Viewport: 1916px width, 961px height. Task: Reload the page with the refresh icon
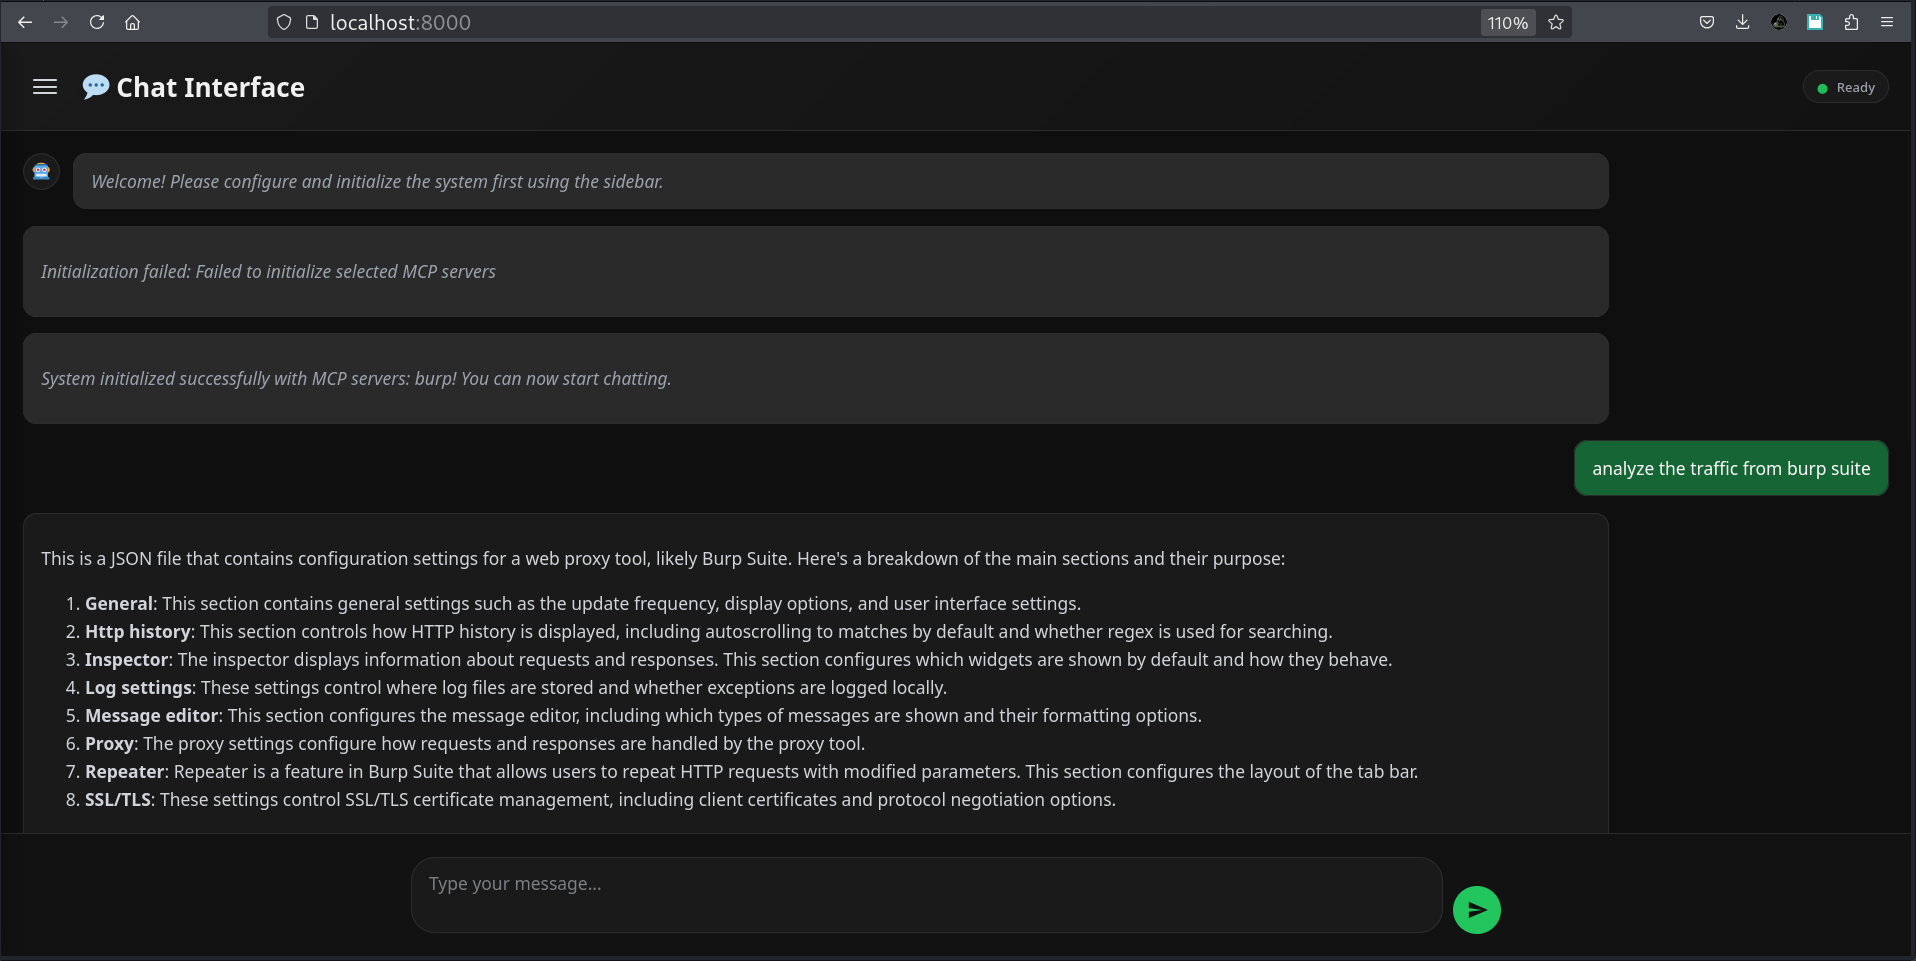(x=97, y=22)
